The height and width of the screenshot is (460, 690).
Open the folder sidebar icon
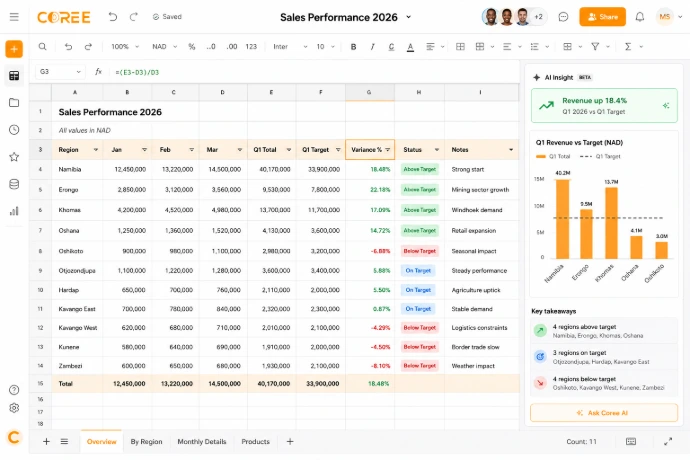[14, 103]
